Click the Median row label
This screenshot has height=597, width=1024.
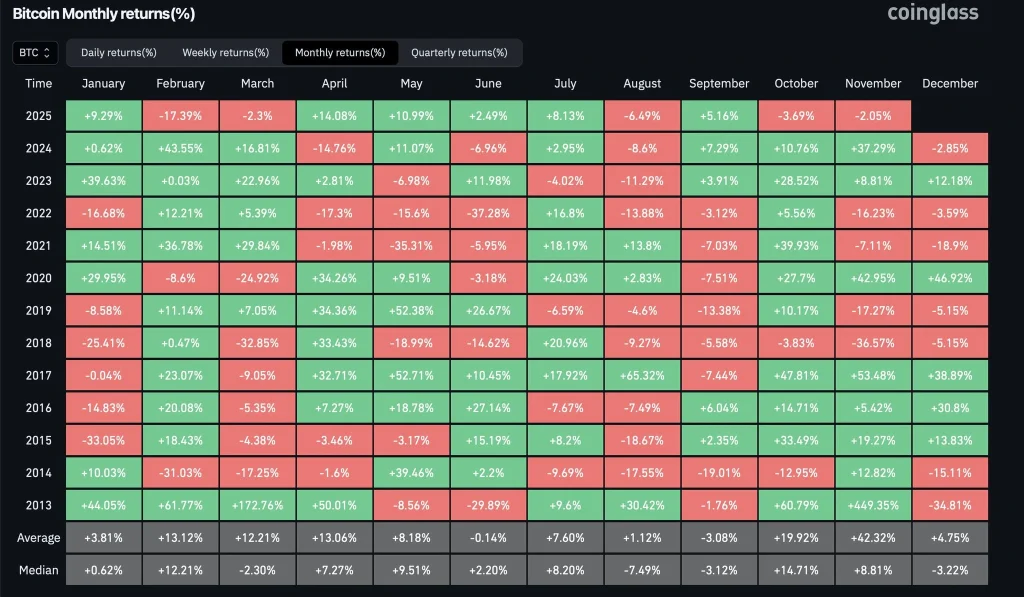(x=38, y=570)
